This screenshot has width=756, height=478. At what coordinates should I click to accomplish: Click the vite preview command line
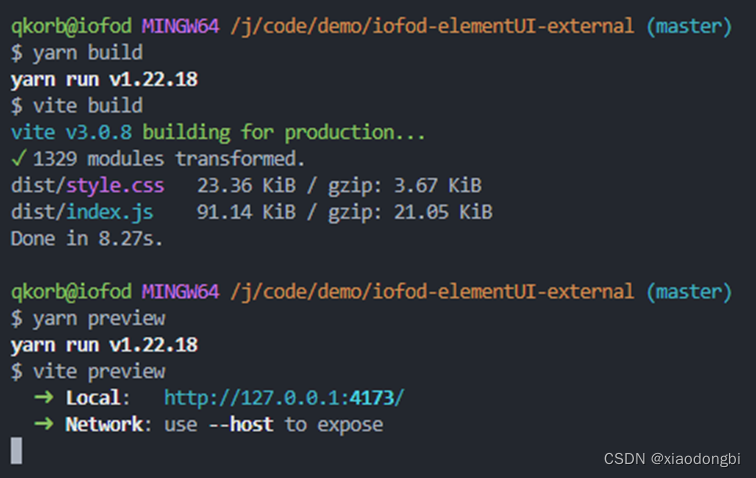point(88,371)
